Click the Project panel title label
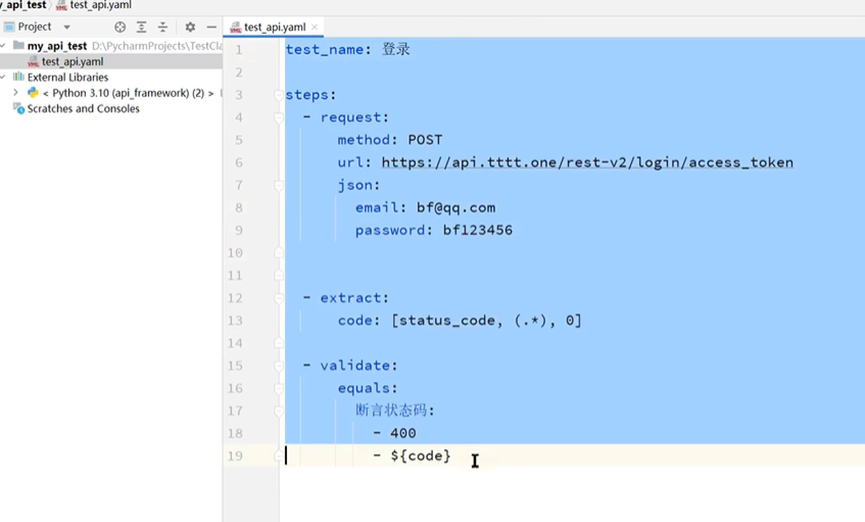This screenshot has height=522, width=865. pos(34,26)
